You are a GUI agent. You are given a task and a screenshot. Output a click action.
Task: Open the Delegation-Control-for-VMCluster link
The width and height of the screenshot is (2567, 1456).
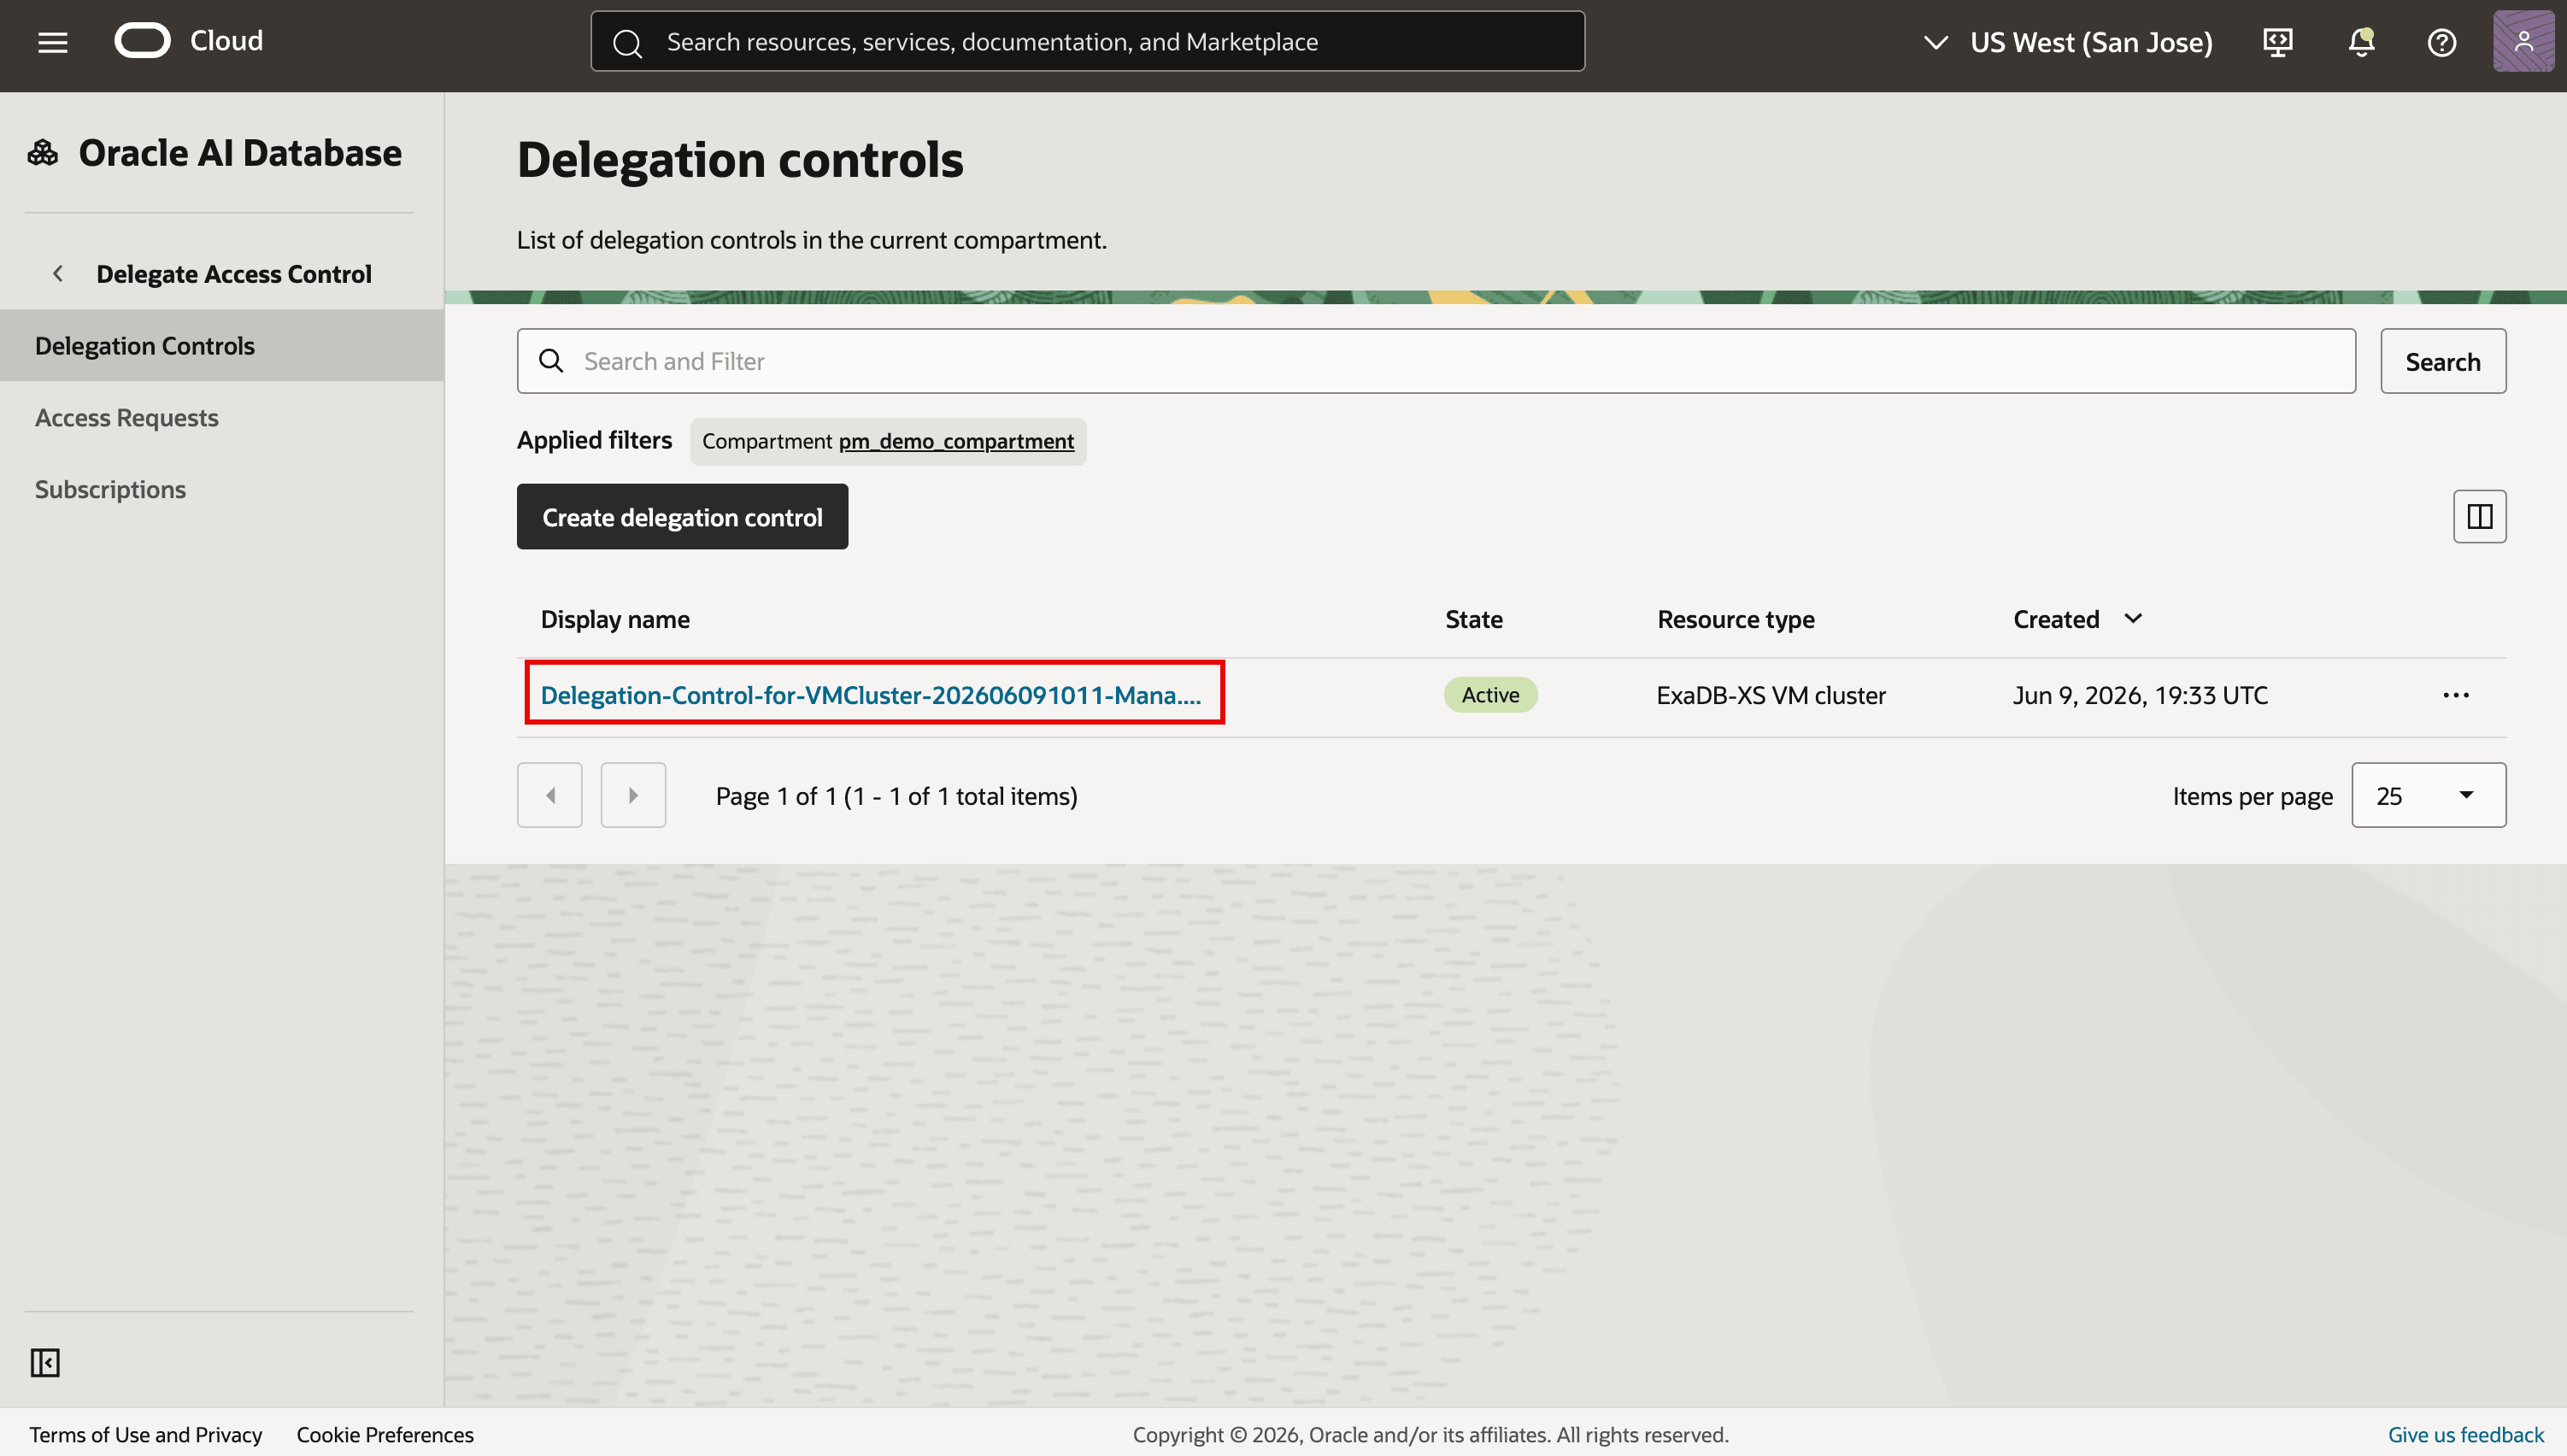point(870,695)
